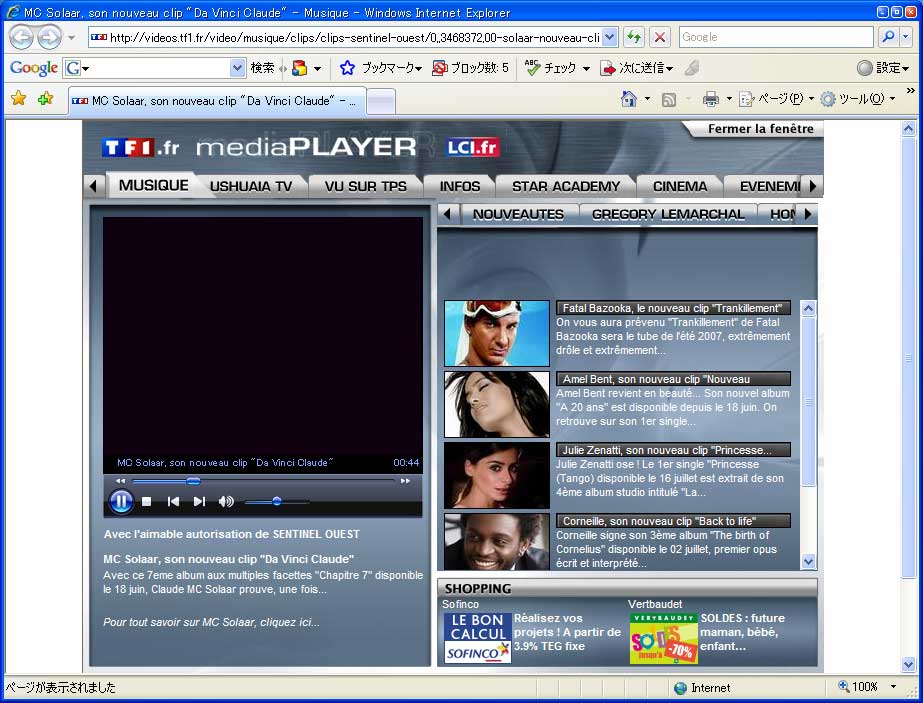Open the Julie Zenatti clip thumbnail
The image size is (923, 703).
497,475
